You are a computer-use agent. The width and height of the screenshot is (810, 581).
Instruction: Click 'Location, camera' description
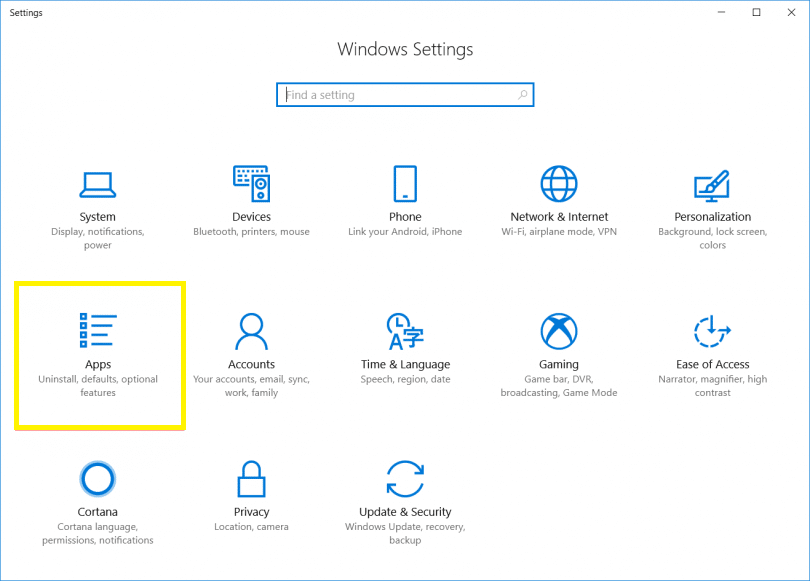pyautogui.click(x=251, y=527)
